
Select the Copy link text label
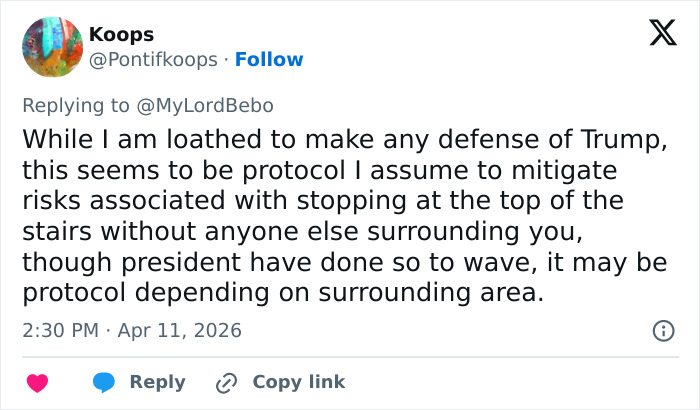[x=298, y=382]
